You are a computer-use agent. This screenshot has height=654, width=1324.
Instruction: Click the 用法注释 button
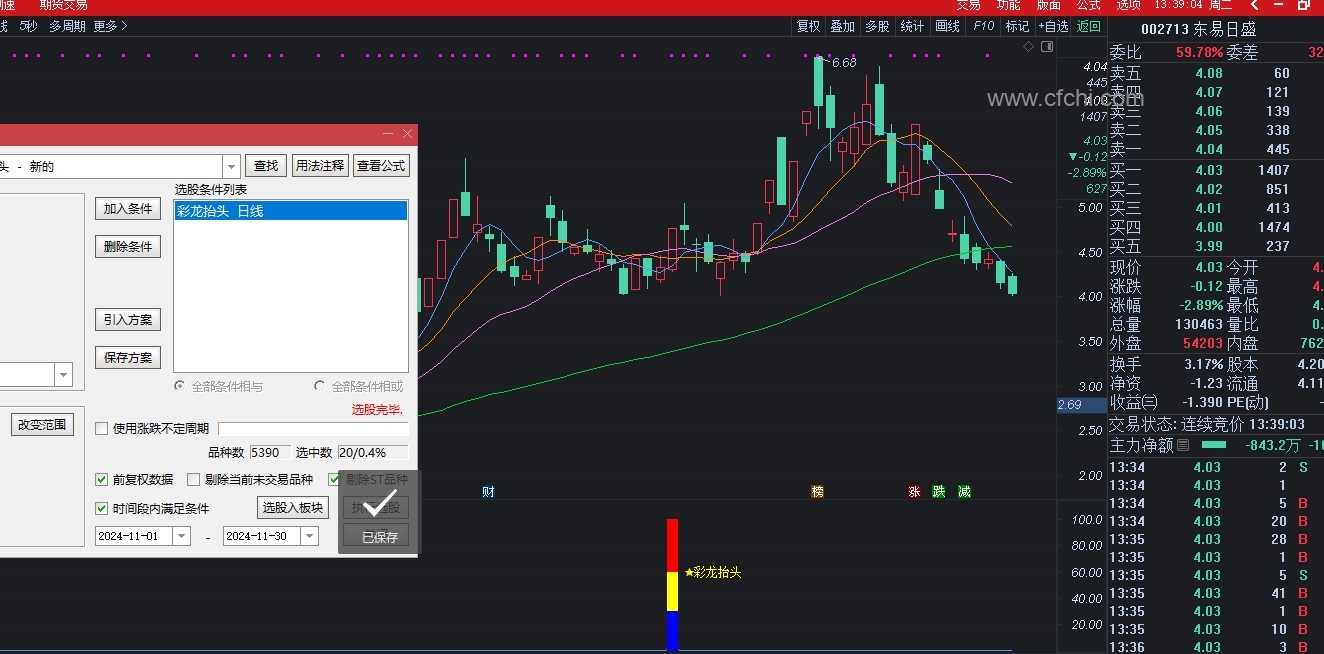[320, 166]
